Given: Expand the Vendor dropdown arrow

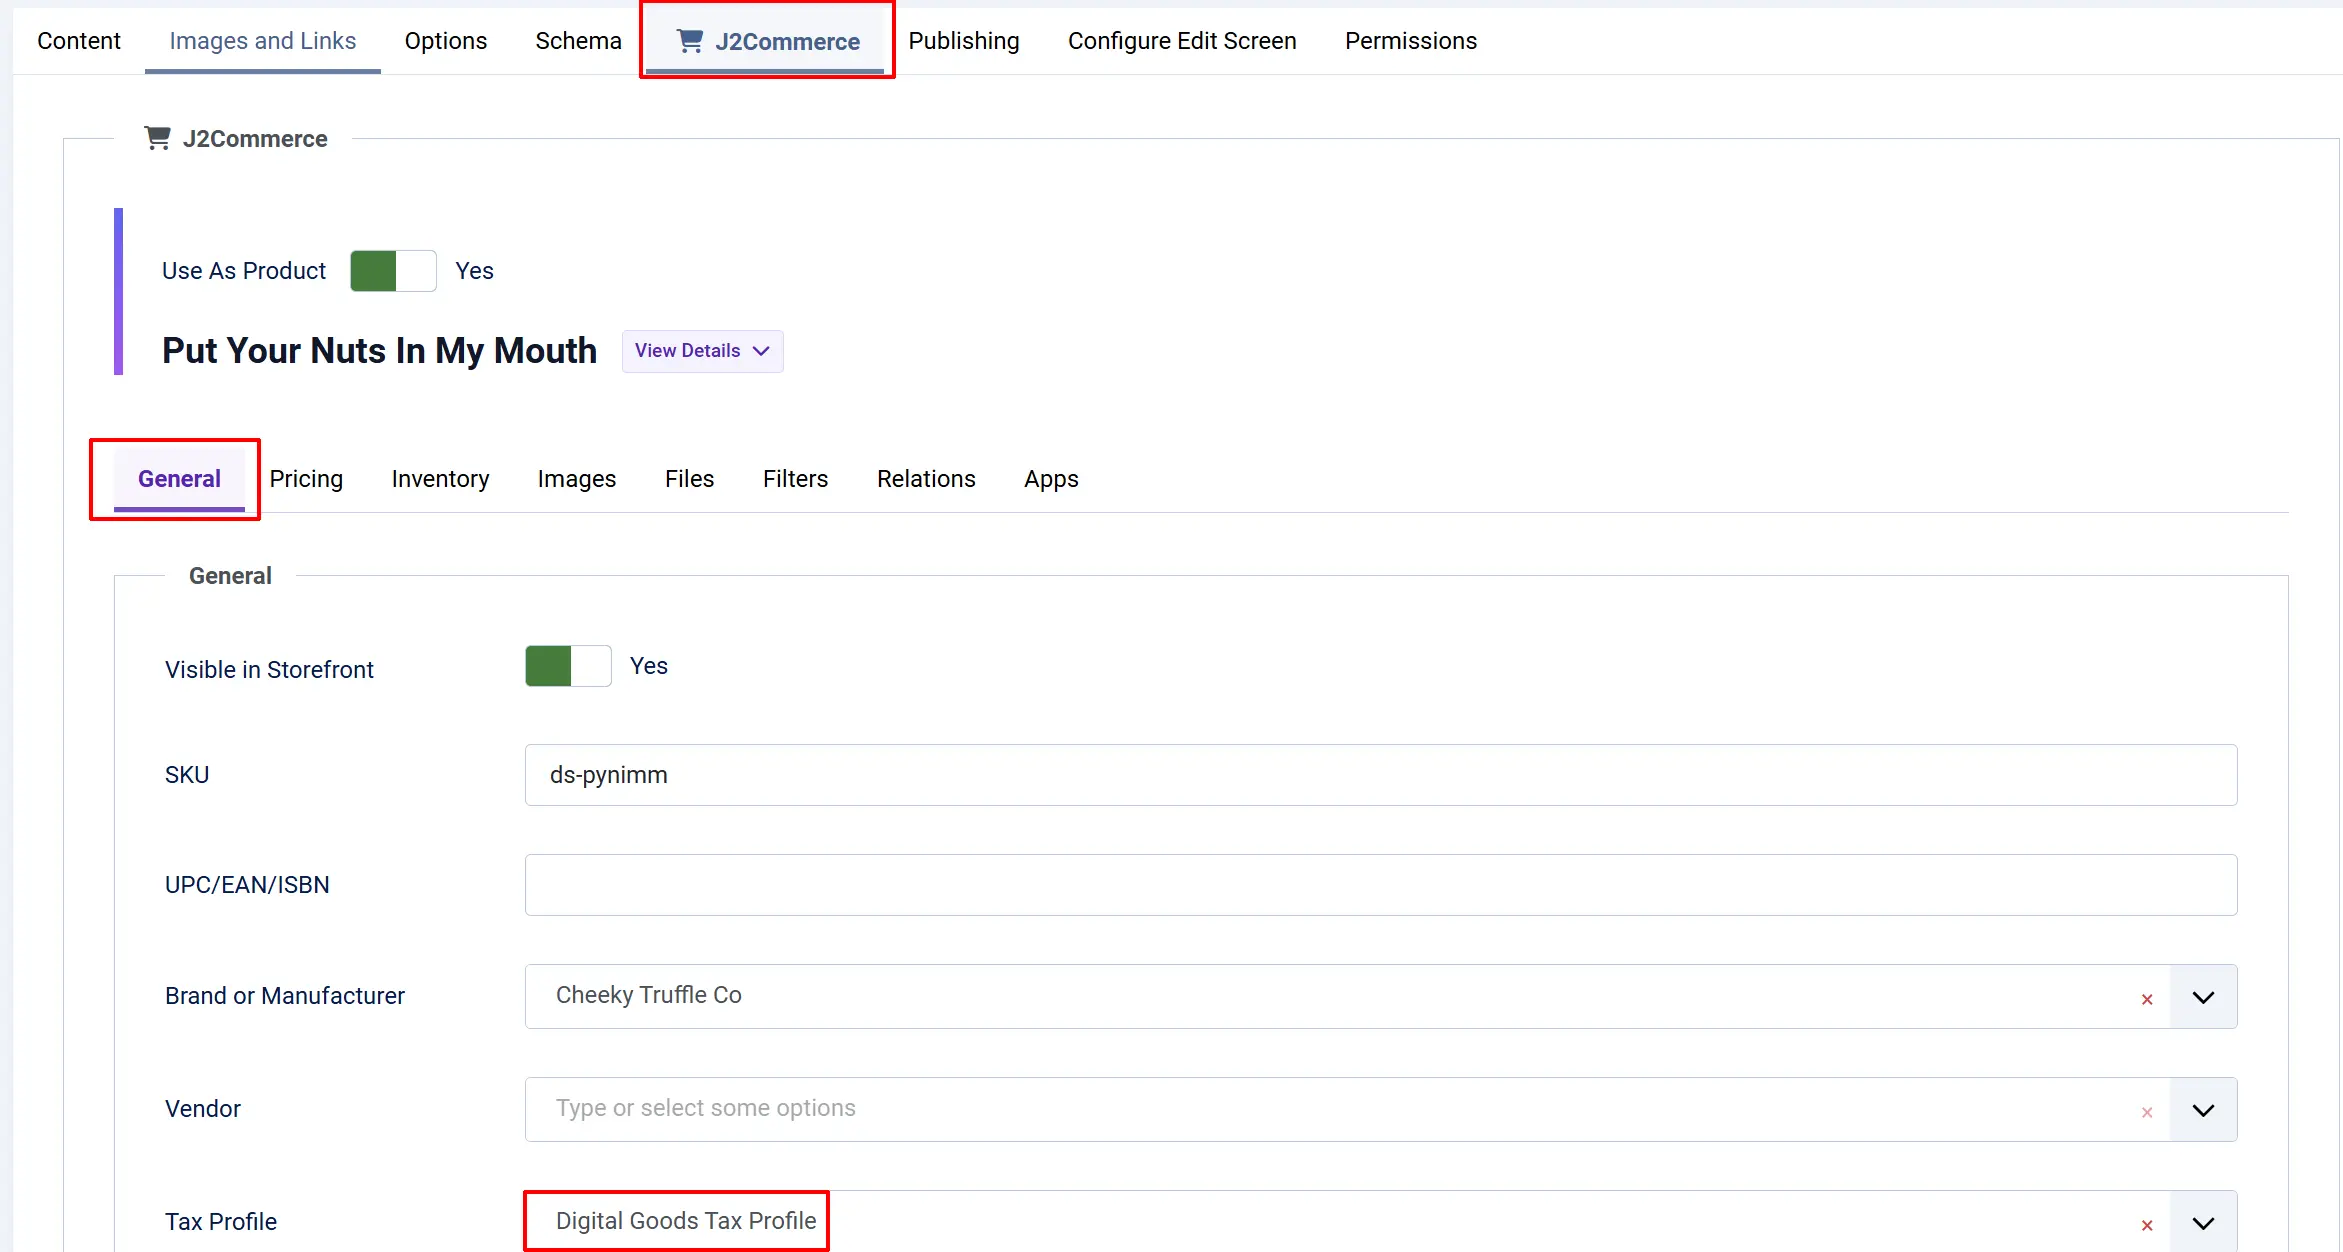Looking at the screenshot, I should coord(2203,1110).
